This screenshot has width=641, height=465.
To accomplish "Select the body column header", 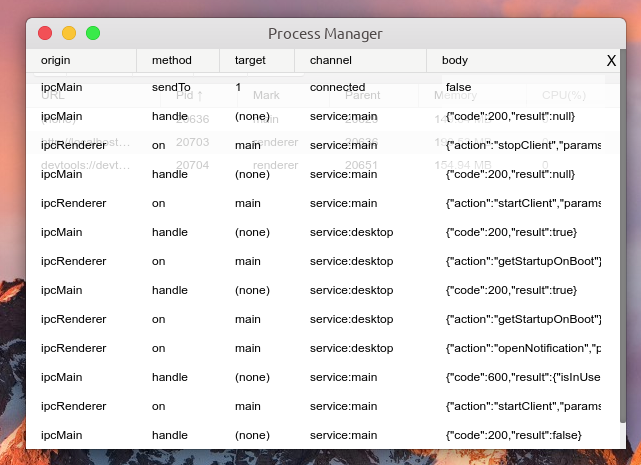I will 455,60.
